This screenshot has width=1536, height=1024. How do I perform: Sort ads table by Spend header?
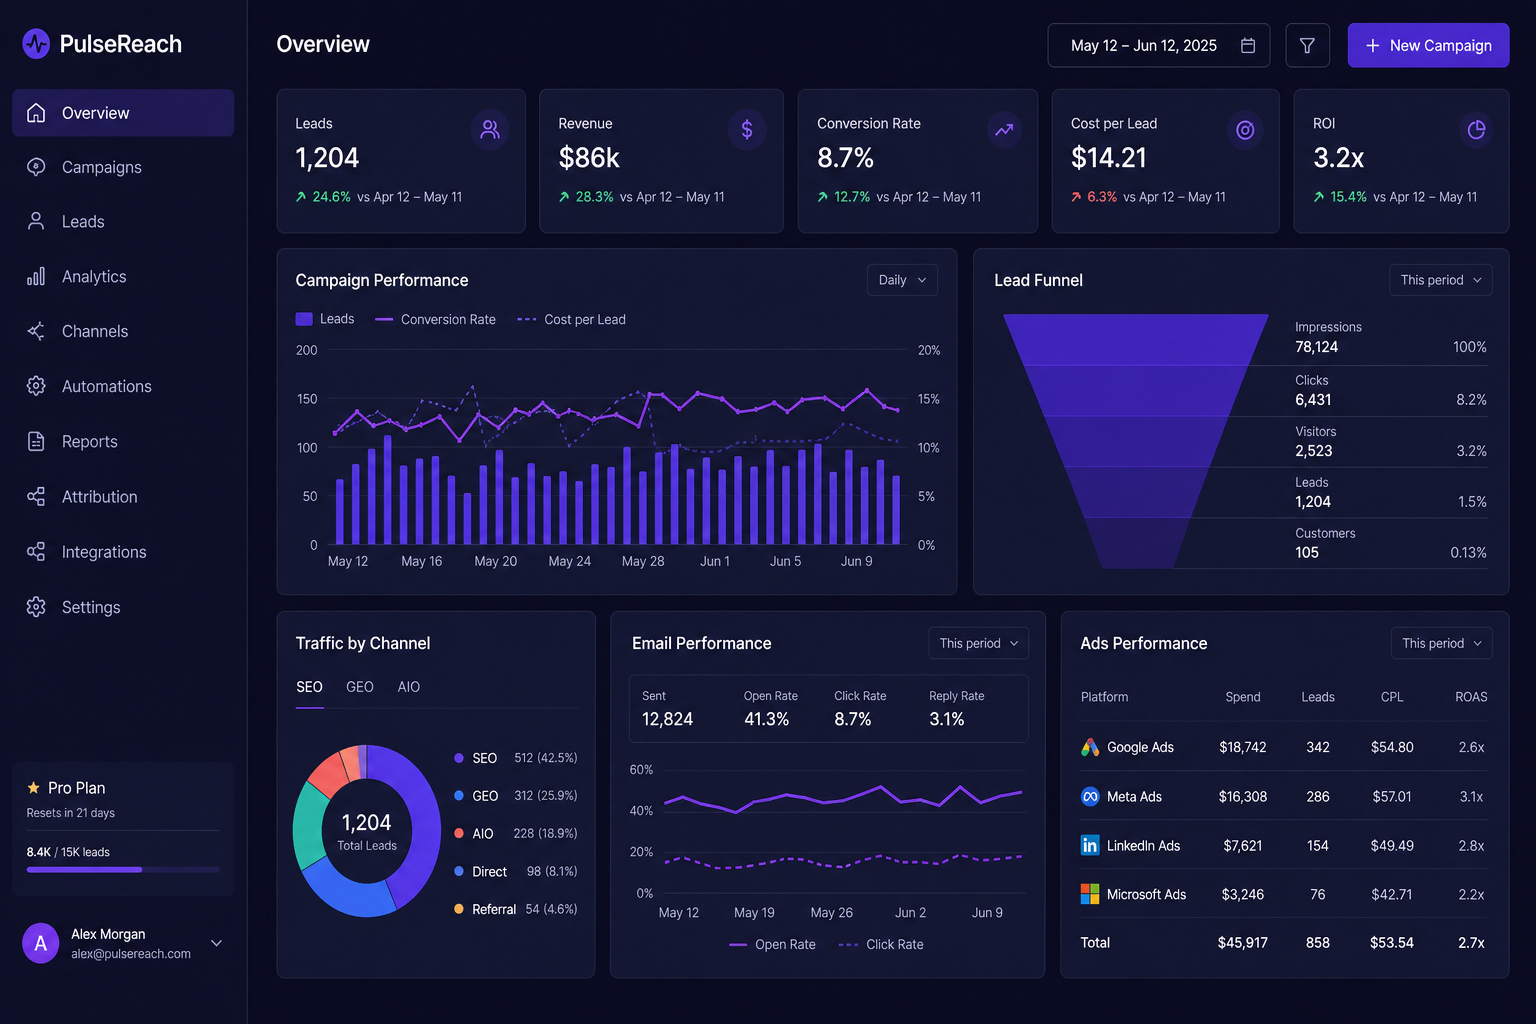pos(1243,697)
